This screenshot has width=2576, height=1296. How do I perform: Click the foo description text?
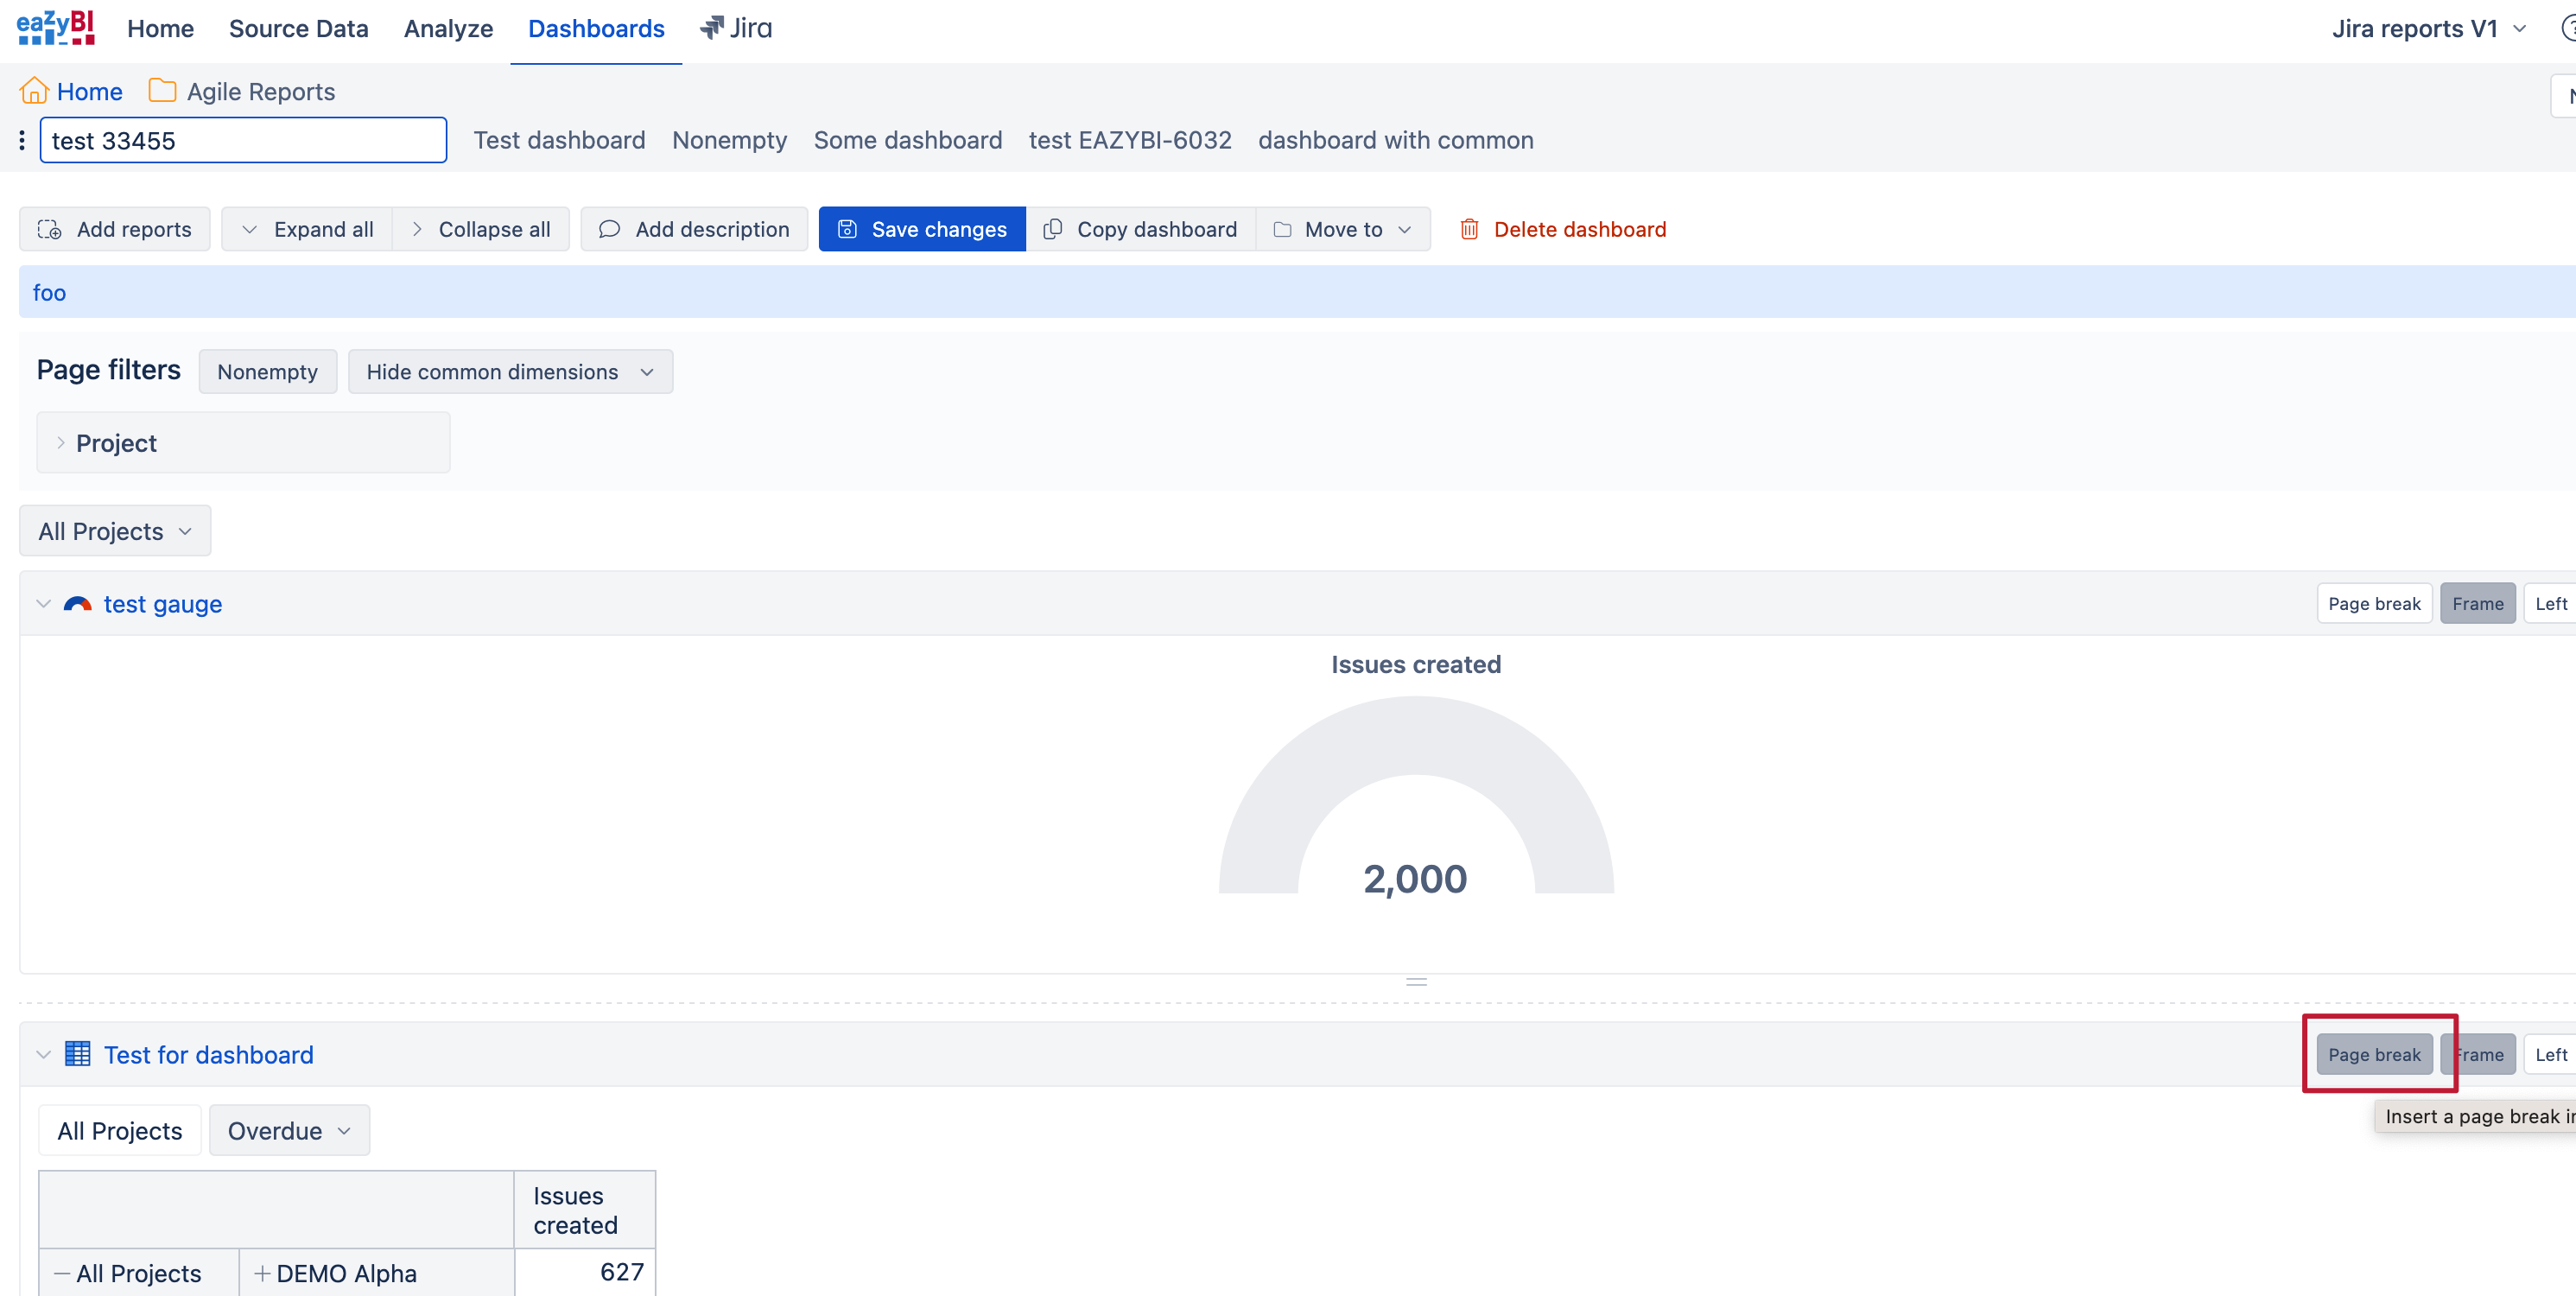click(x=49, y=292)
